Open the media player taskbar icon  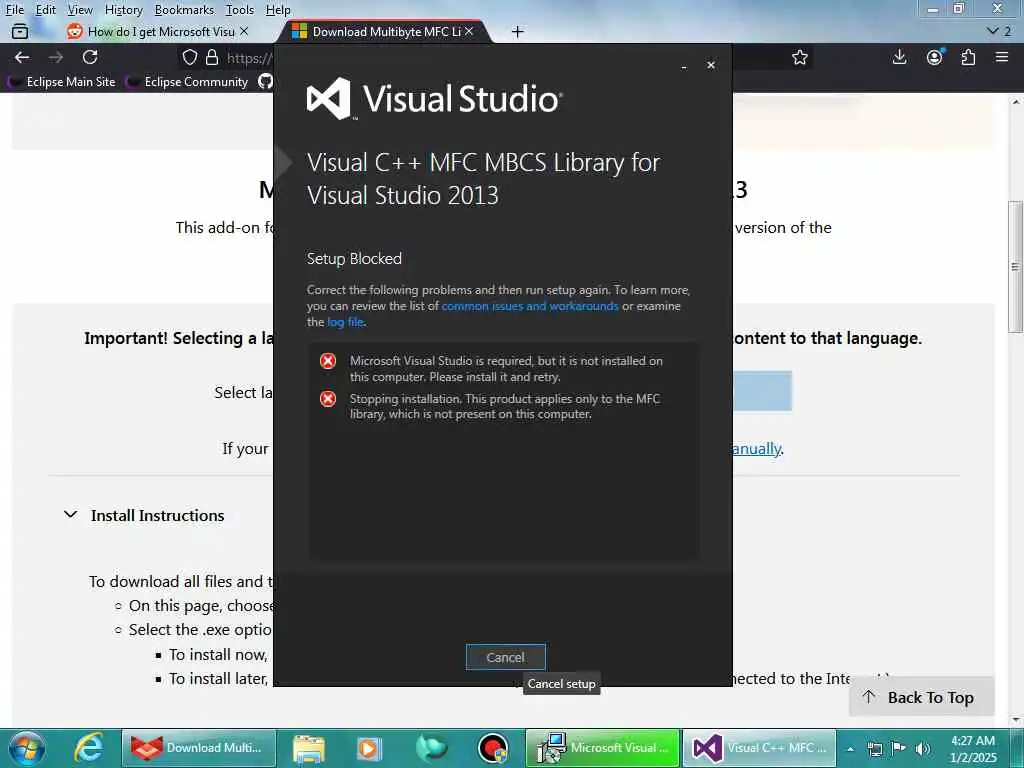[368, 748]
